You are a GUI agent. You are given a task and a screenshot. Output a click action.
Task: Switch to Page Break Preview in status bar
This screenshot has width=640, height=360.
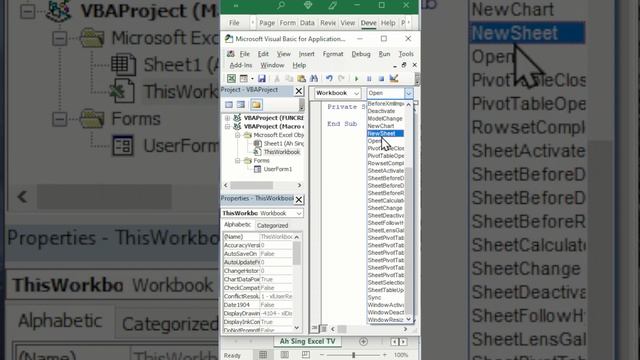[x=305, y=355]
